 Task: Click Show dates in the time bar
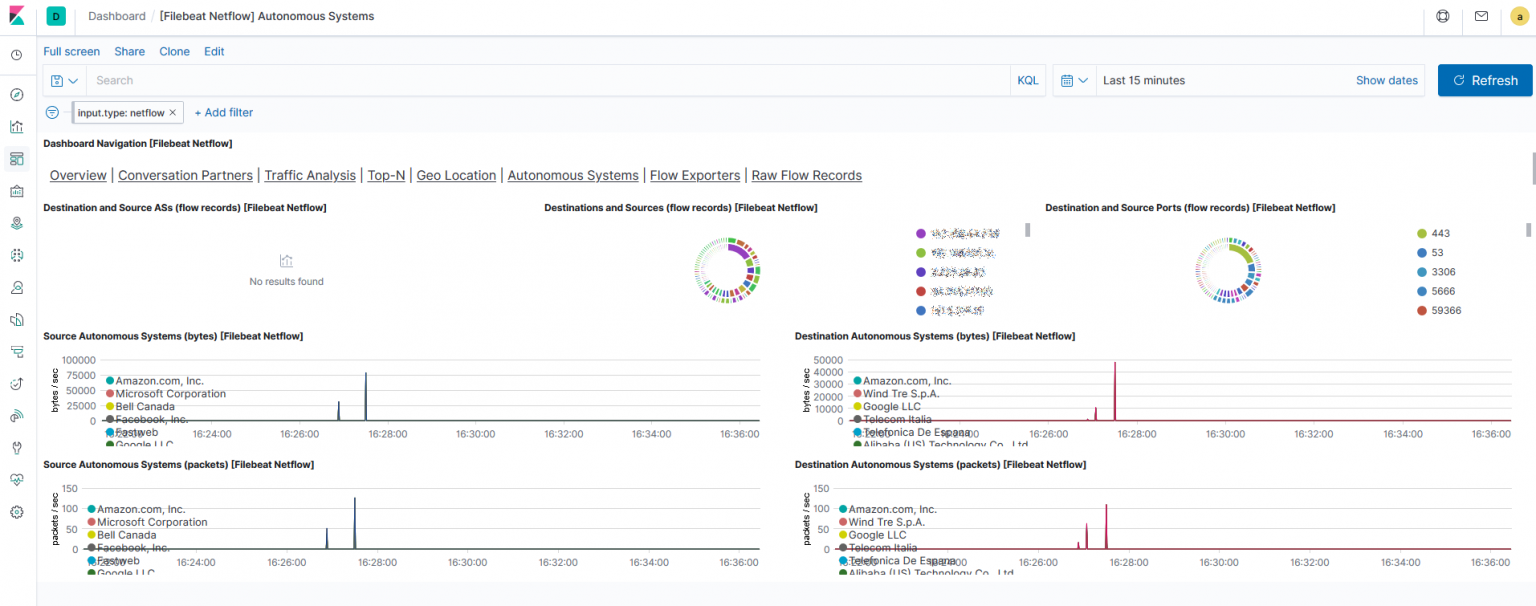(x=1386, y=80)
